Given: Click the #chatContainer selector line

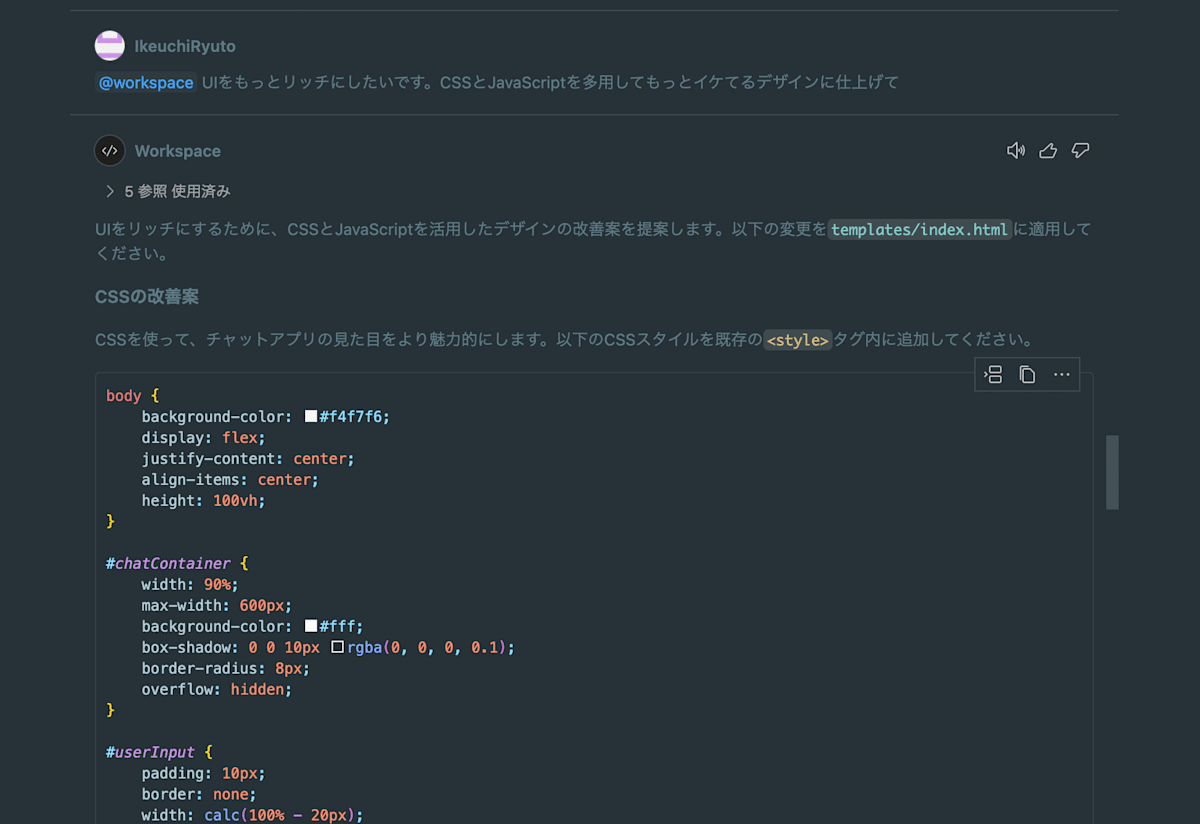Looking at the screenshot, I should pos(177,564).
